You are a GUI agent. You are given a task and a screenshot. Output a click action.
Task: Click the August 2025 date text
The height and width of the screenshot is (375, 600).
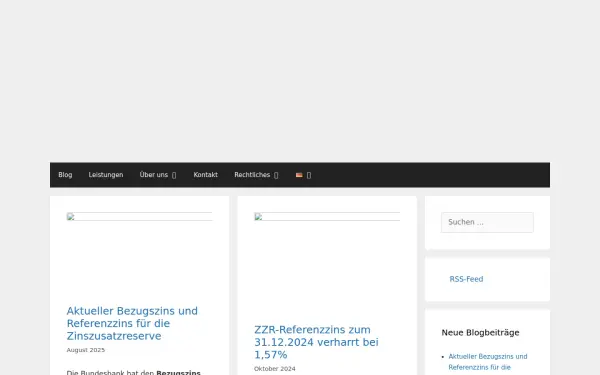pyautogui.click(x=86, y=350)
